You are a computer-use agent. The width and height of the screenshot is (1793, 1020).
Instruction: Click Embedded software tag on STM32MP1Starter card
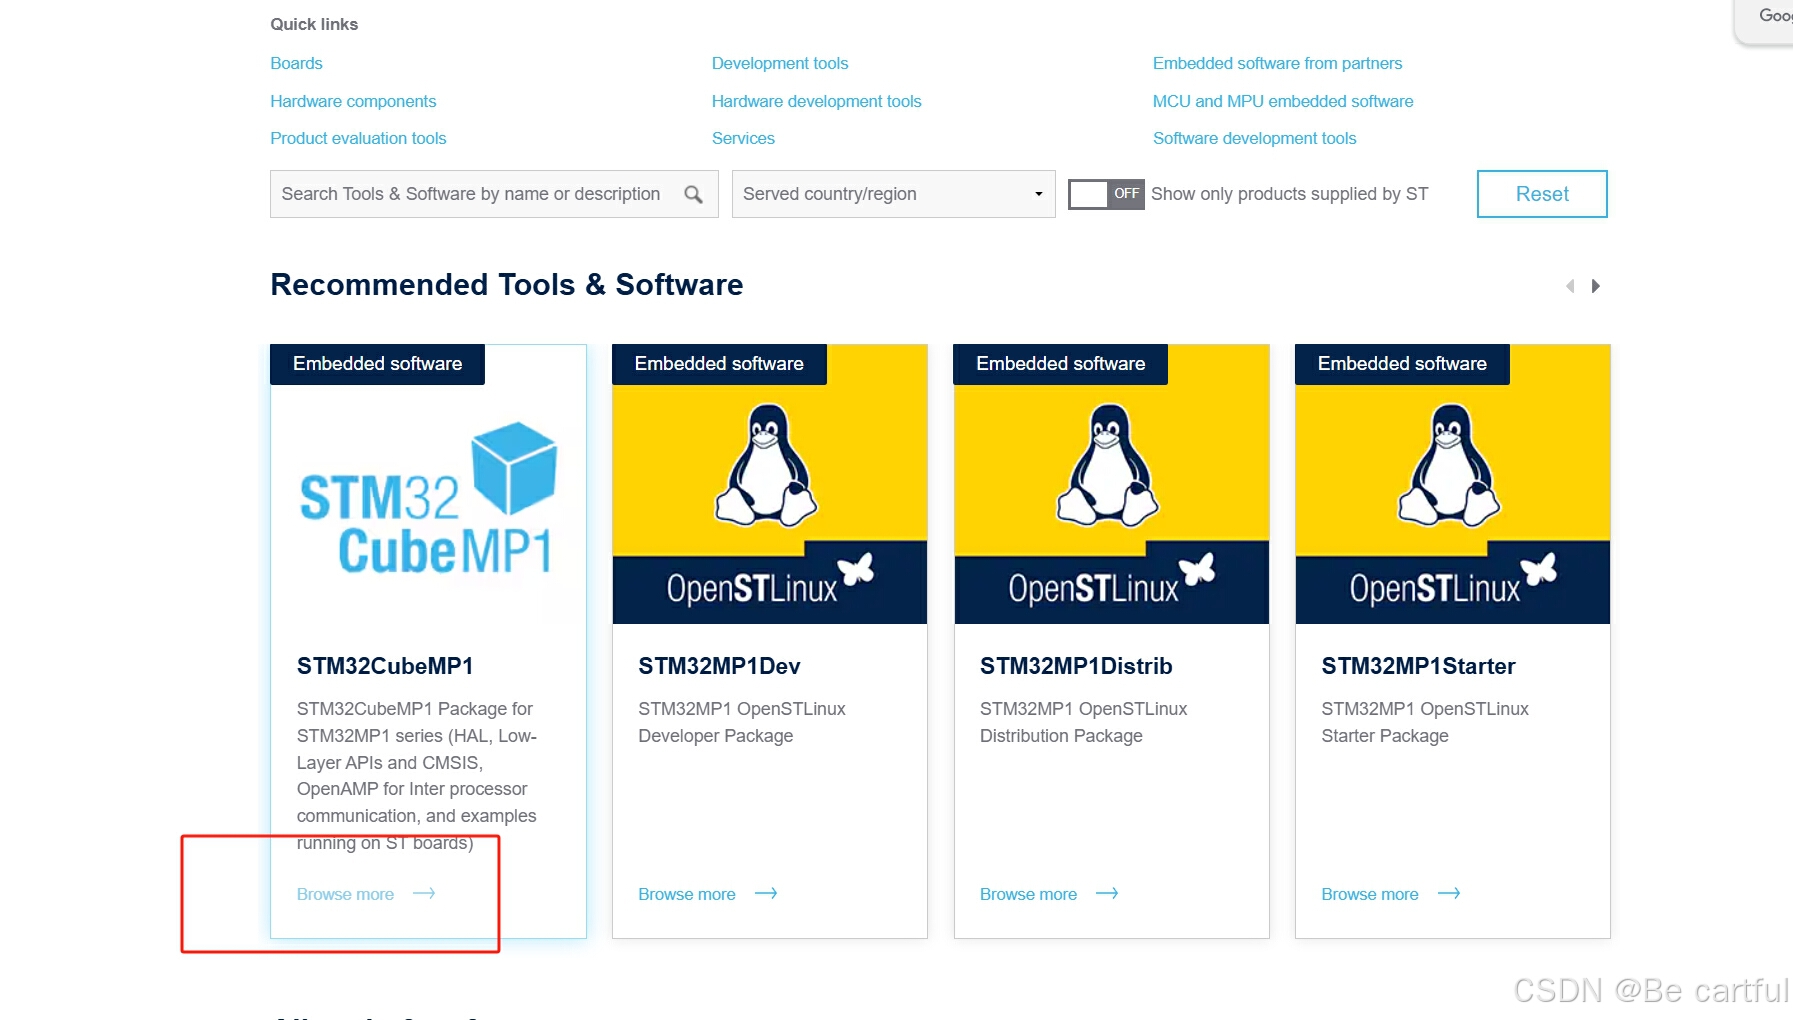tap(1402, 364)
